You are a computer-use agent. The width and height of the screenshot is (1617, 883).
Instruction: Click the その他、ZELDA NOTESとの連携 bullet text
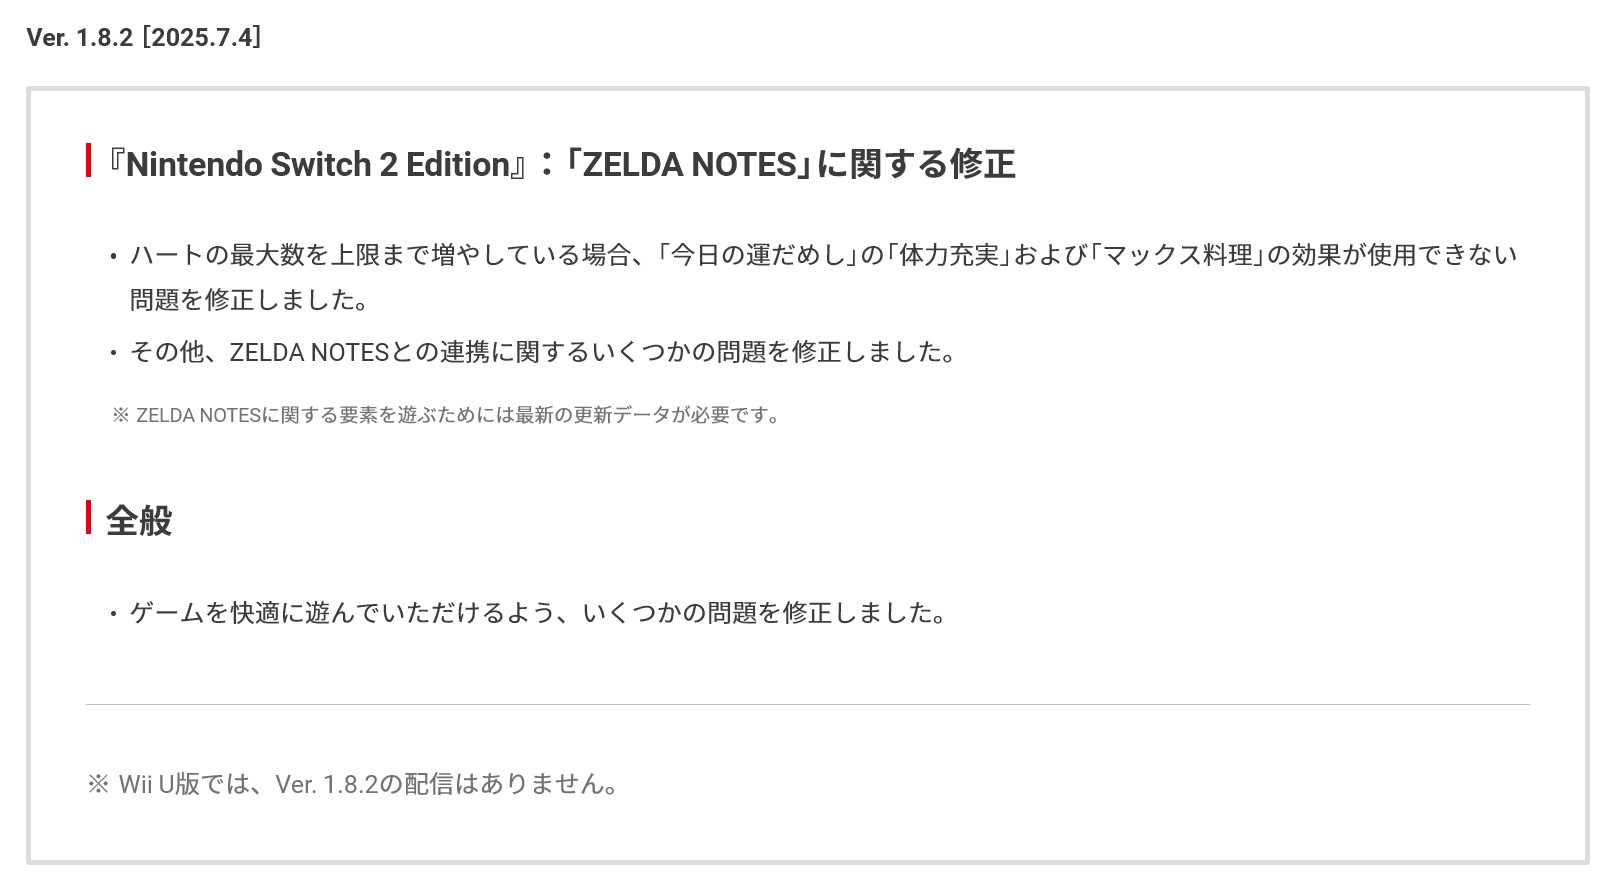543,353
